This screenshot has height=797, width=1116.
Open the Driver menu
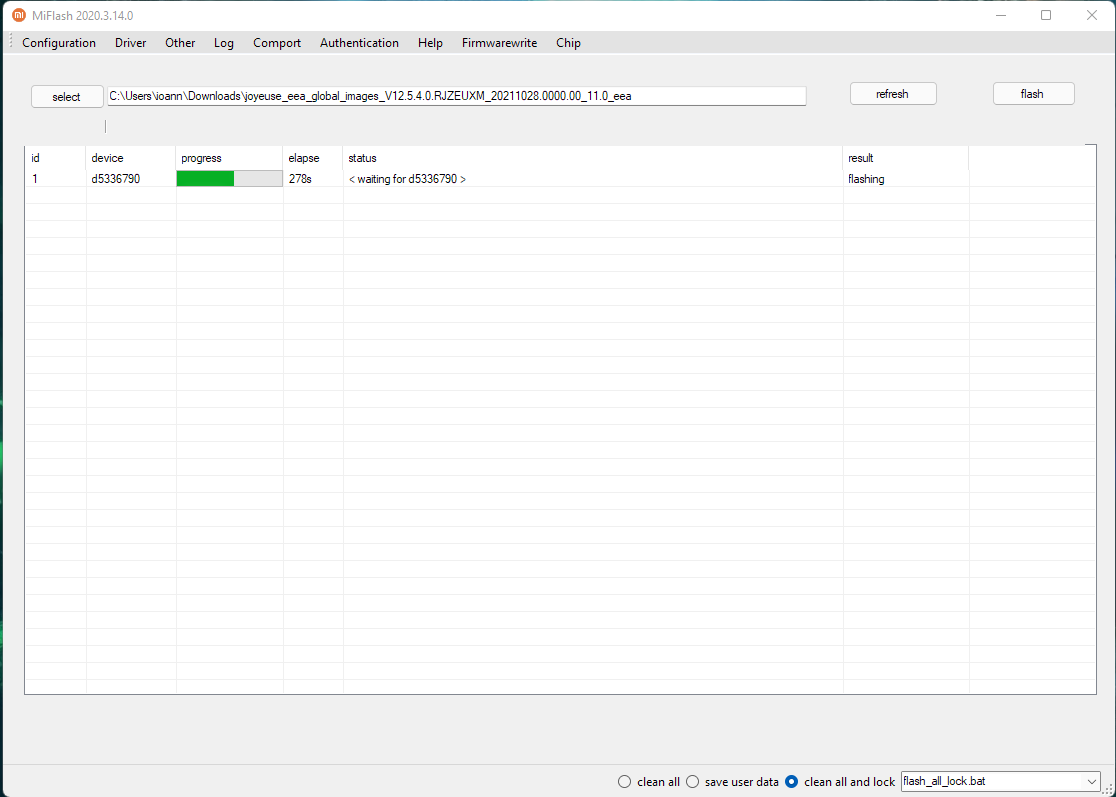click(x=130, y=43)
